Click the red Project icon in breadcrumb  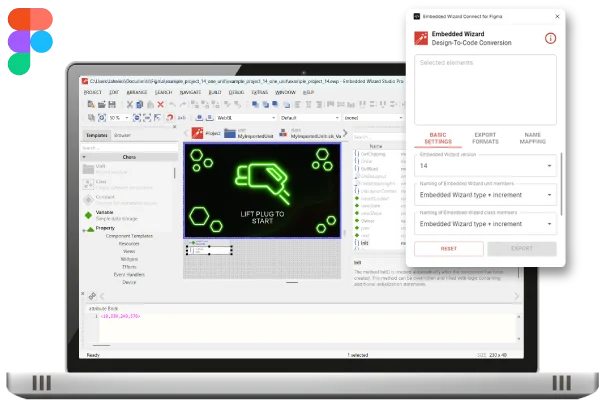[x=197, y=133]
